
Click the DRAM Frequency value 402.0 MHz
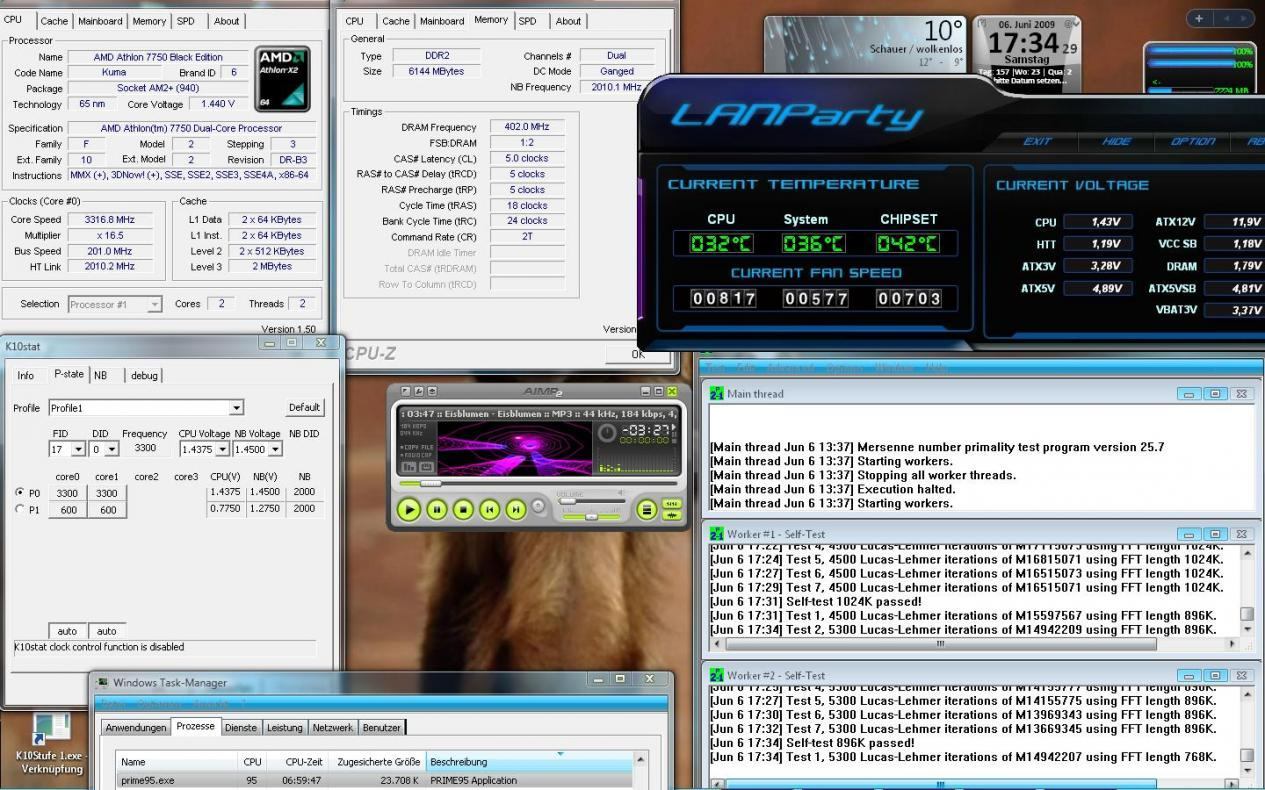tap(526, 127)
